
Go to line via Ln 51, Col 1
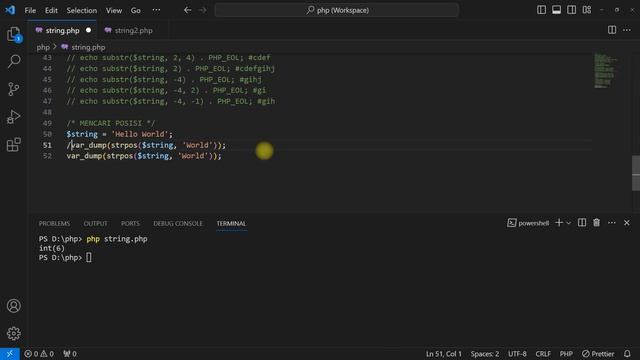(444, 354)
